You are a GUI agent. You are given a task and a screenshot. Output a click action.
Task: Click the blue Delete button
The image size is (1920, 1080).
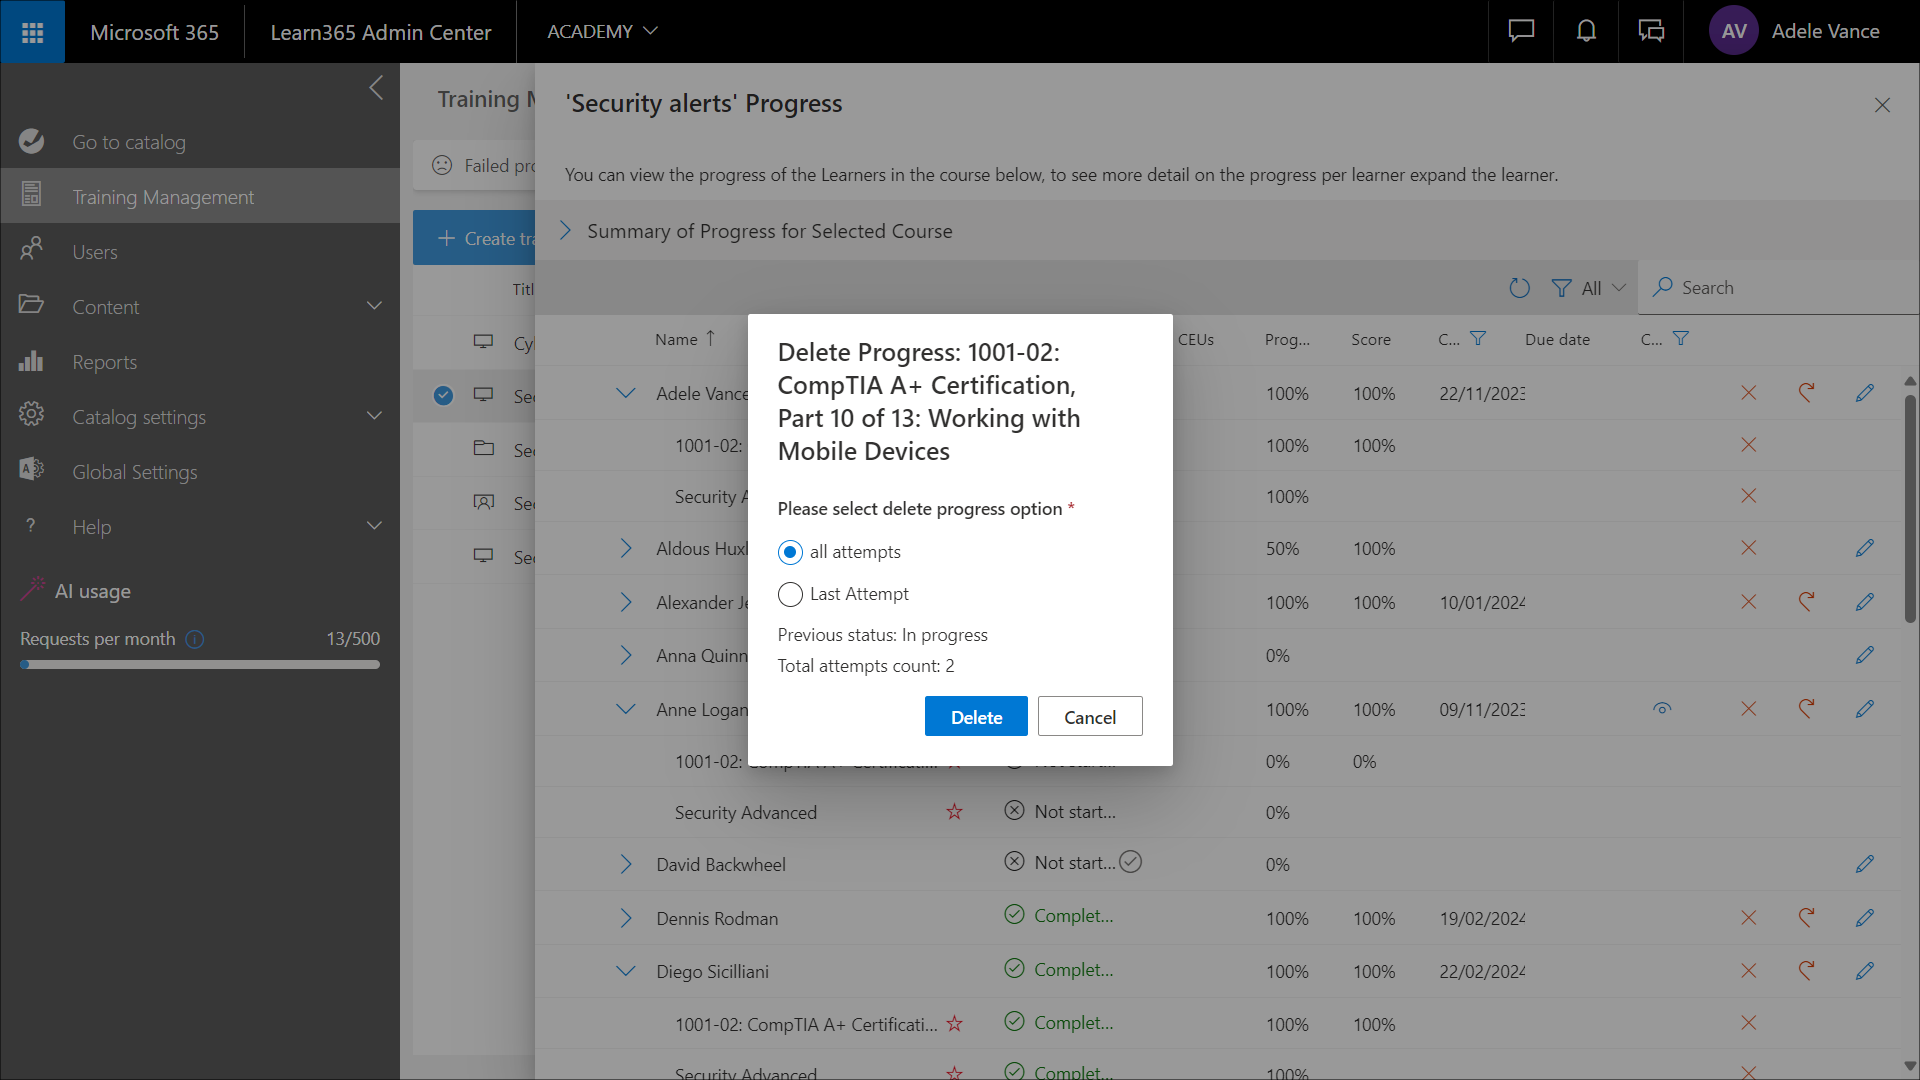point(975,717)
